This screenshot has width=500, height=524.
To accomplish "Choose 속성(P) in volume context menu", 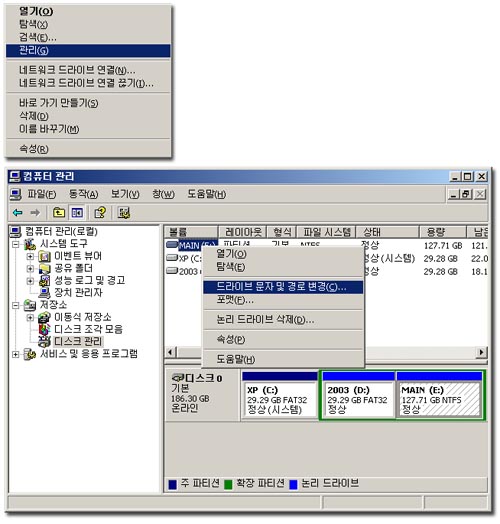I will pos(283,340).
